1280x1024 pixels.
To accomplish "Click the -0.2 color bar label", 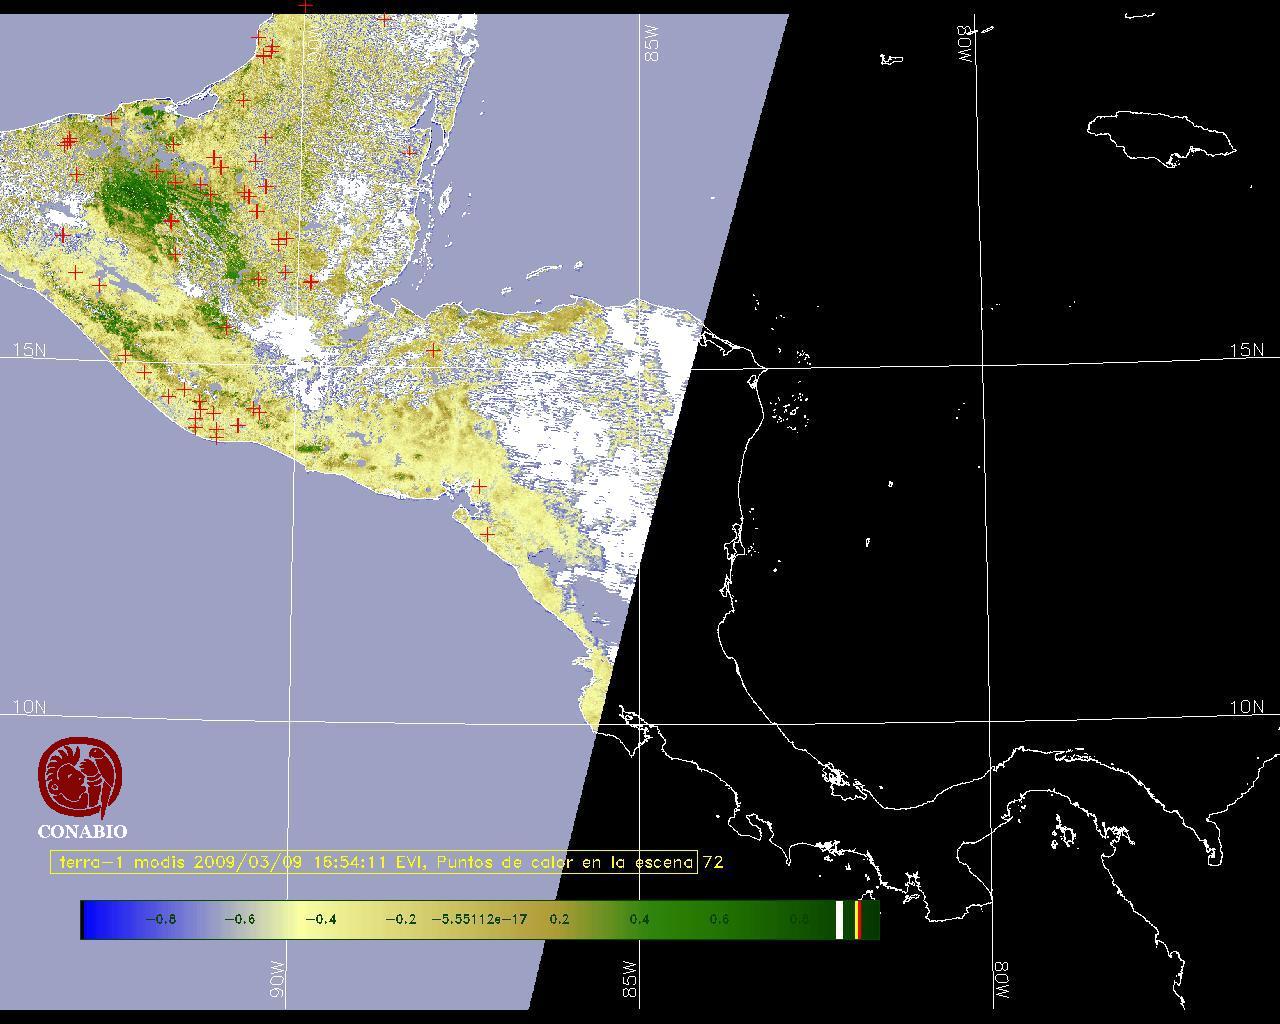I will 400,919.
